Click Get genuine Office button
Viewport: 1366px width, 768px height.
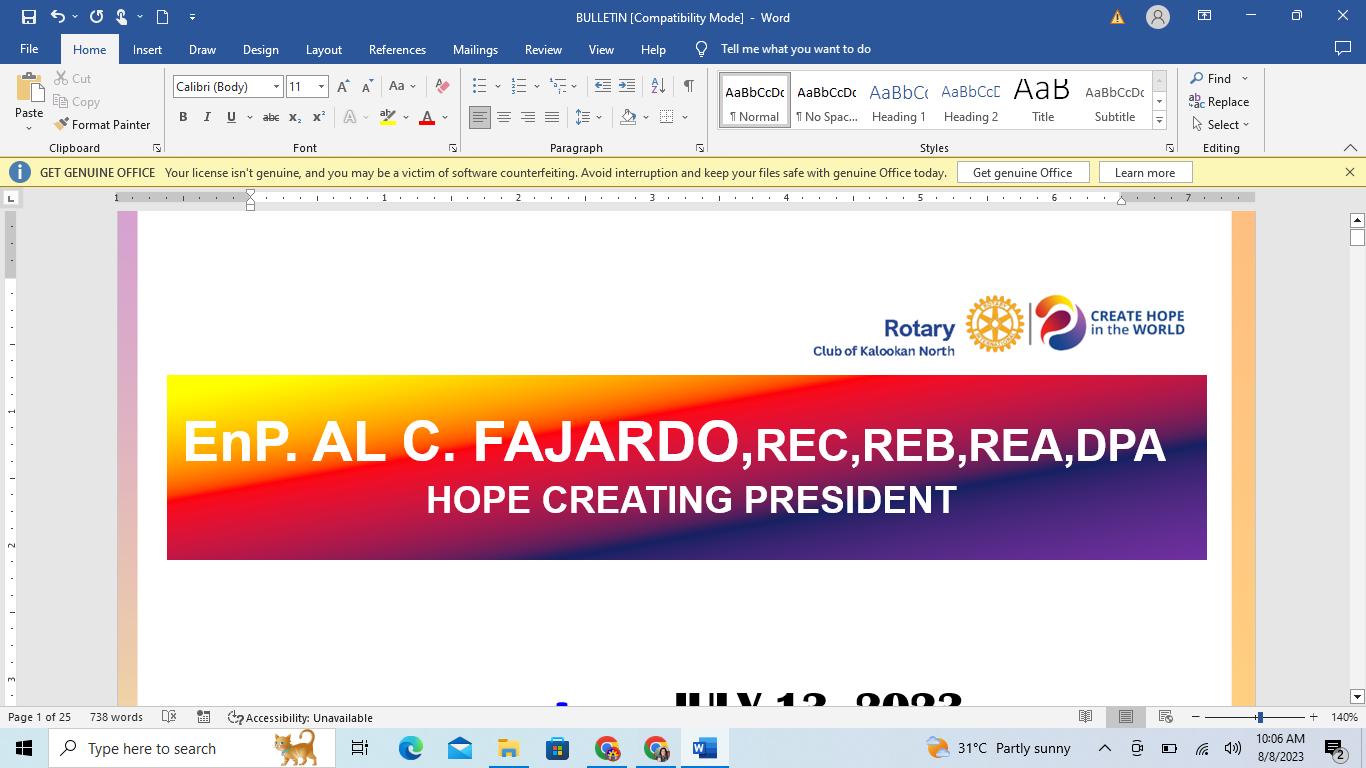1022,173
